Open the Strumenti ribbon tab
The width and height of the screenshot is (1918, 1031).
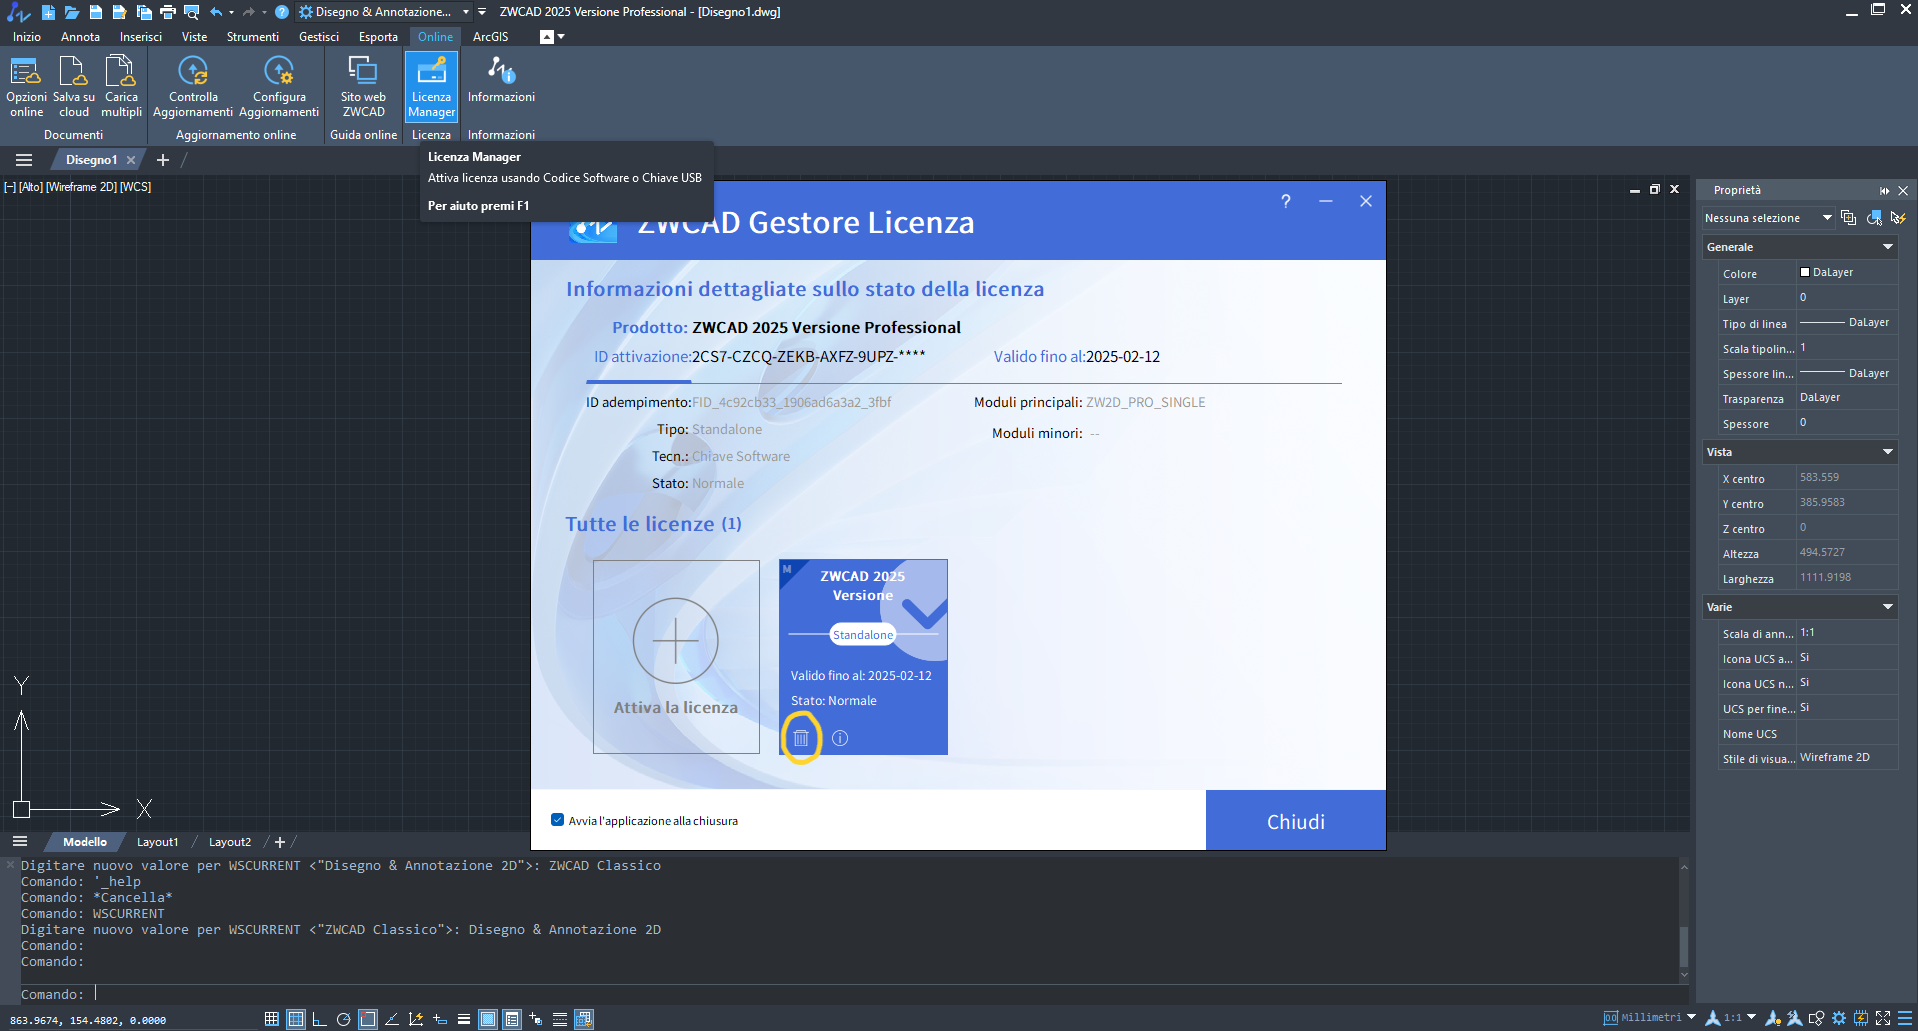click(253, 37)
